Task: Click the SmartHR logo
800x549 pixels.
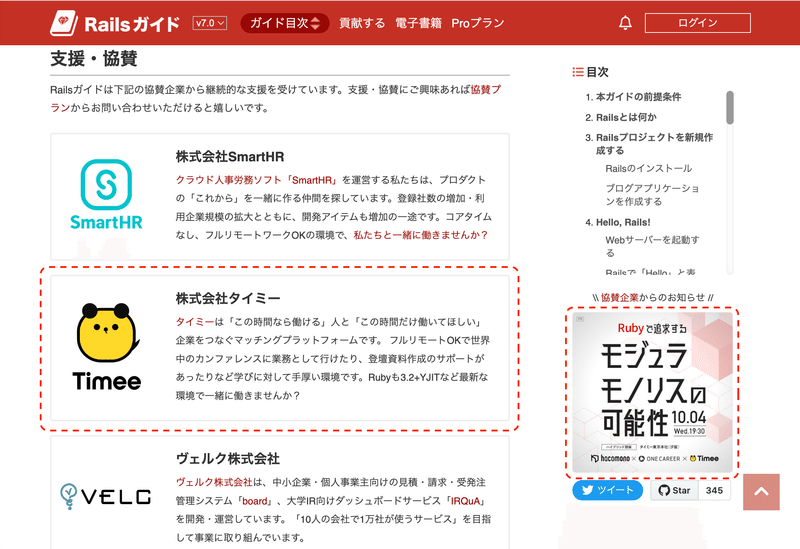Action: (106, 194)
